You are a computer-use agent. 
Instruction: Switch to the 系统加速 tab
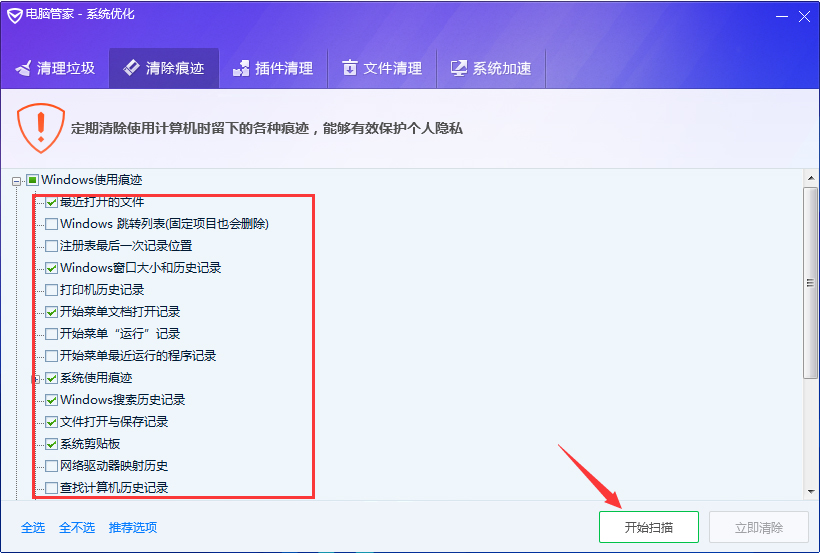[x=490, y=68]
